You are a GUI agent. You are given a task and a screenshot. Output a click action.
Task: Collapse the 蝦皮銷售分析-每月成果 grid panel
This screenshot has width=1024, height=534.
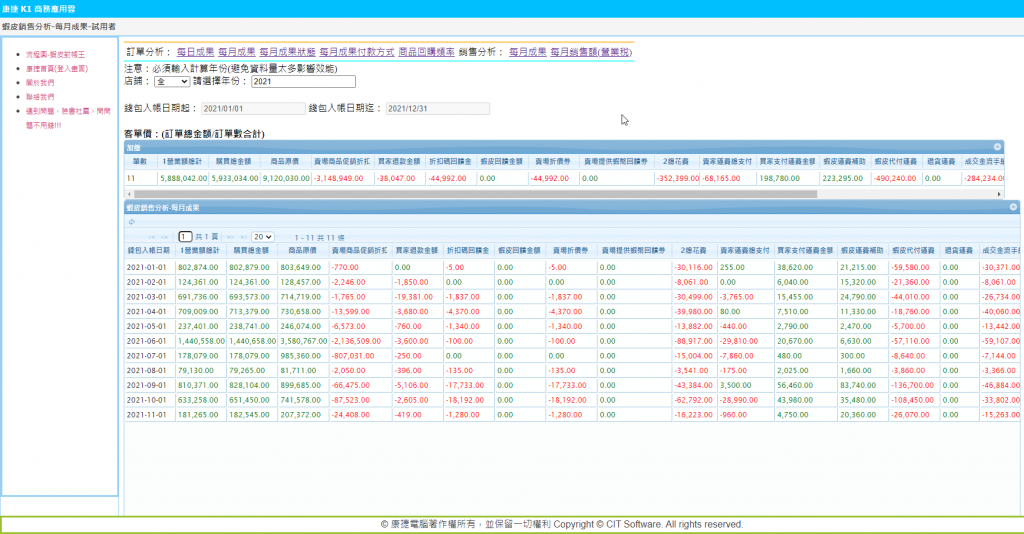(x=1013, y=207)
